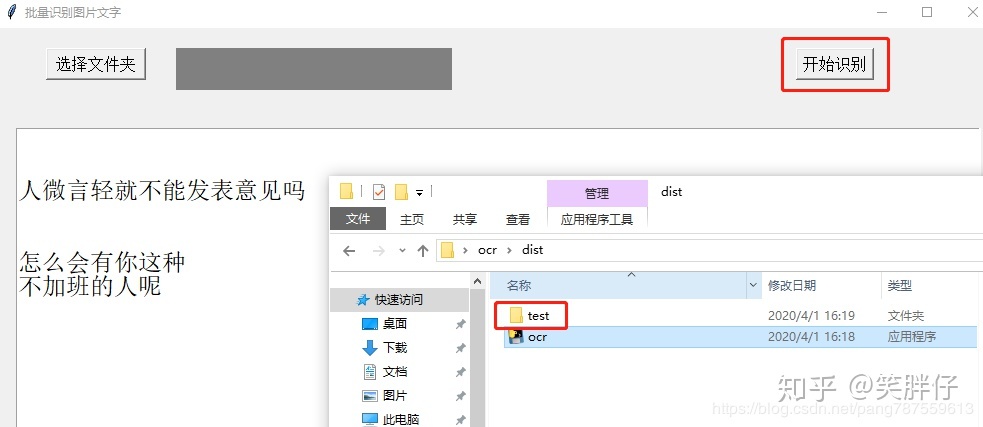Switch to the 查看 ribbon tab
Viewport: 983px width, 427px height.
518,219
